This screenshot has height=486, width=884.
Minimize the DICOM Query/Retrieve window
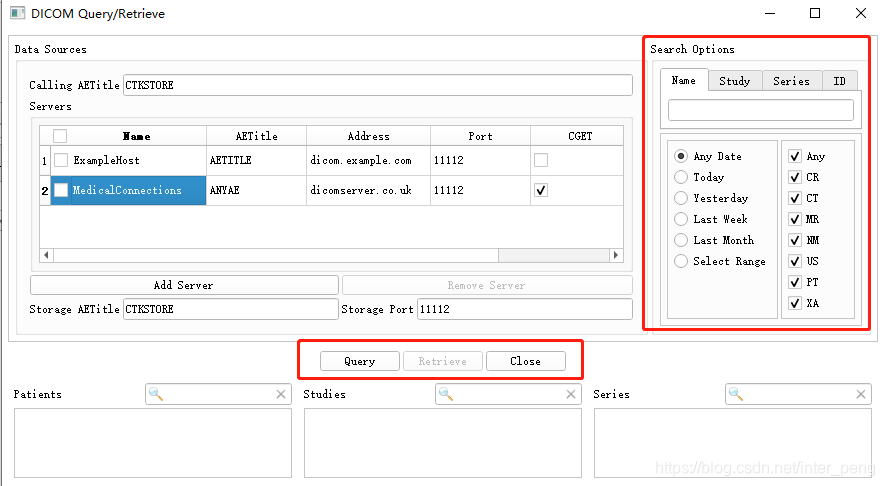[770, 13]
